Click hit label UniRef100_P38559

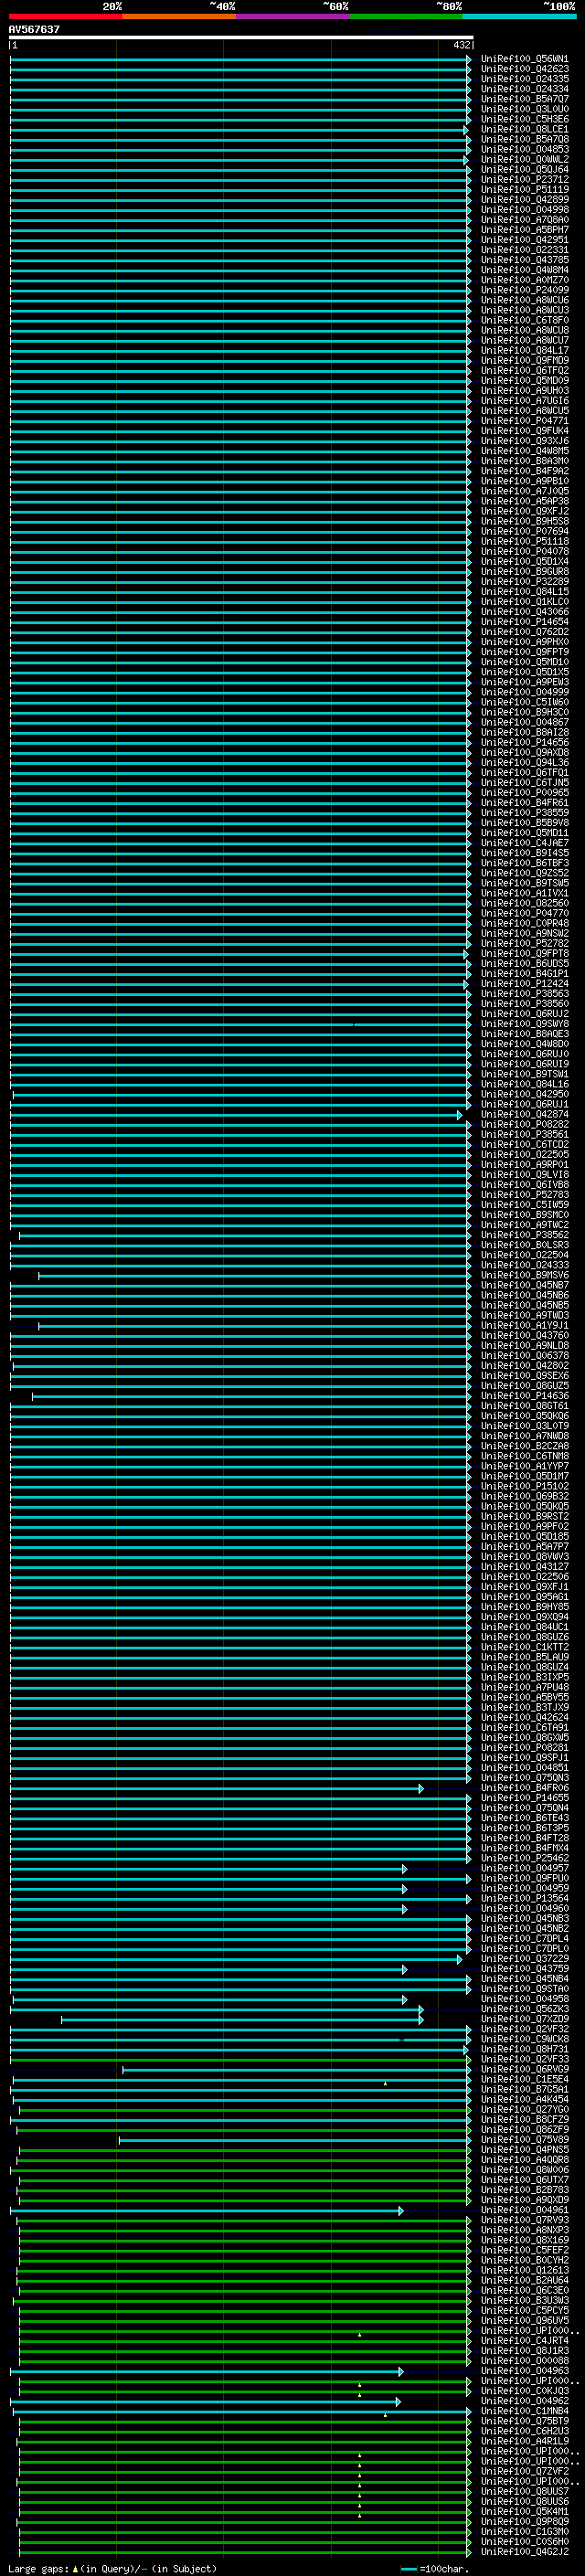click(525, 812)
